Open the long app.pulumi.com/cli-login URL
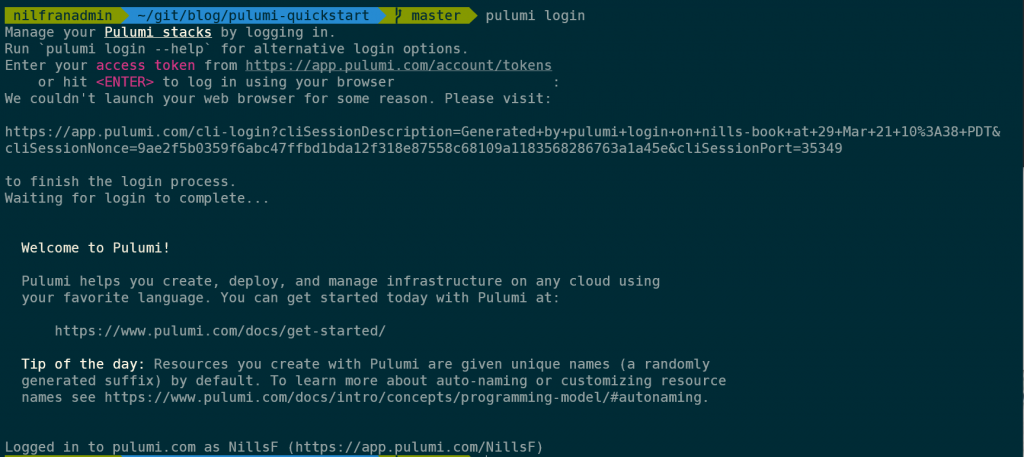The height and width of the screenshot is (457, 1024). click(x=503, y=140)
